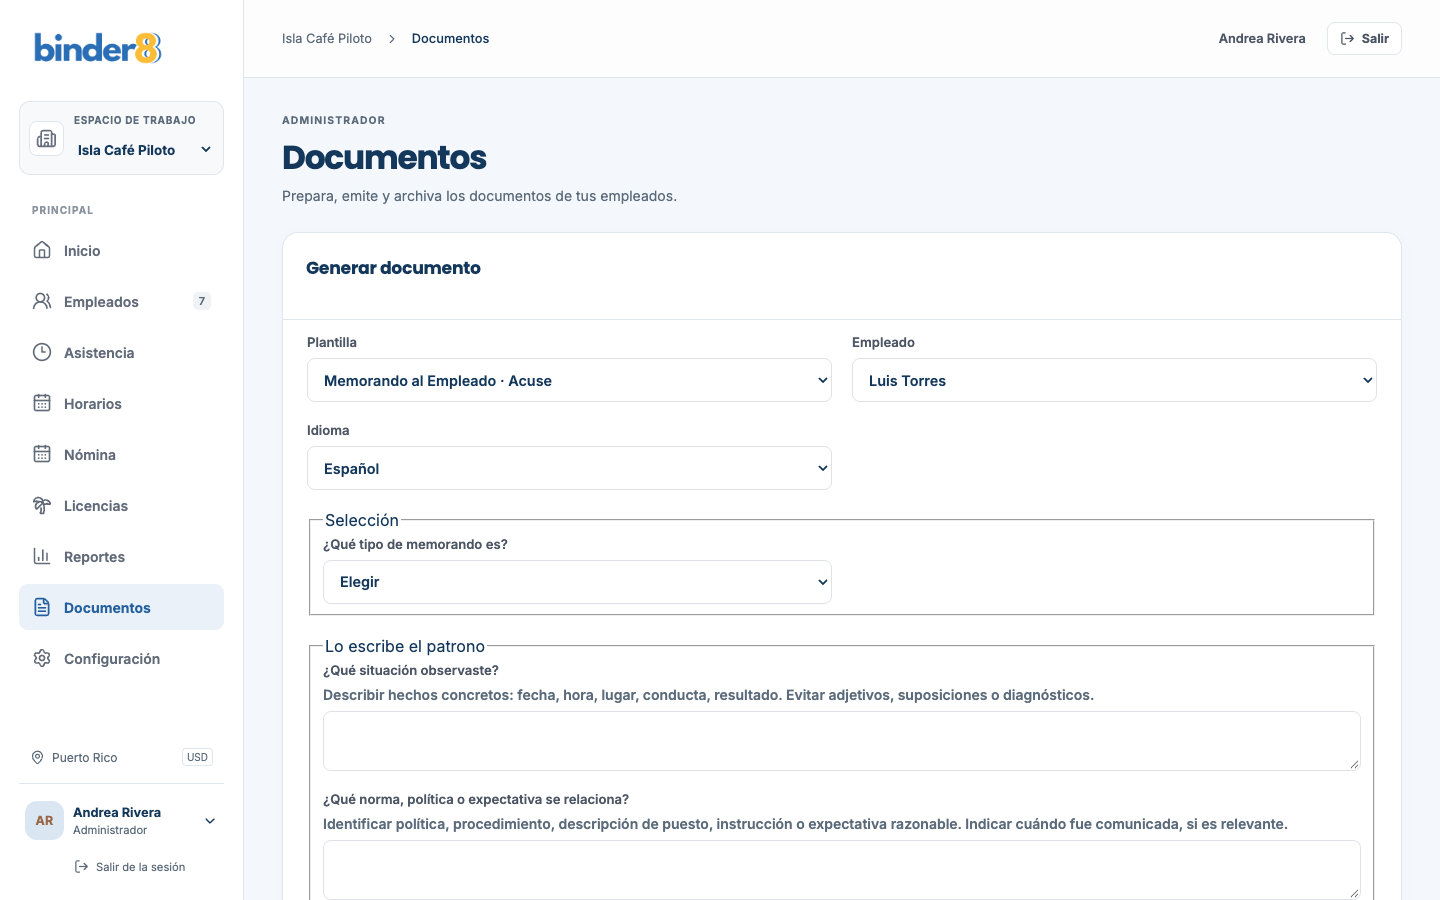
Task: Click Salir de la sesión link
Action: (130, 867)
